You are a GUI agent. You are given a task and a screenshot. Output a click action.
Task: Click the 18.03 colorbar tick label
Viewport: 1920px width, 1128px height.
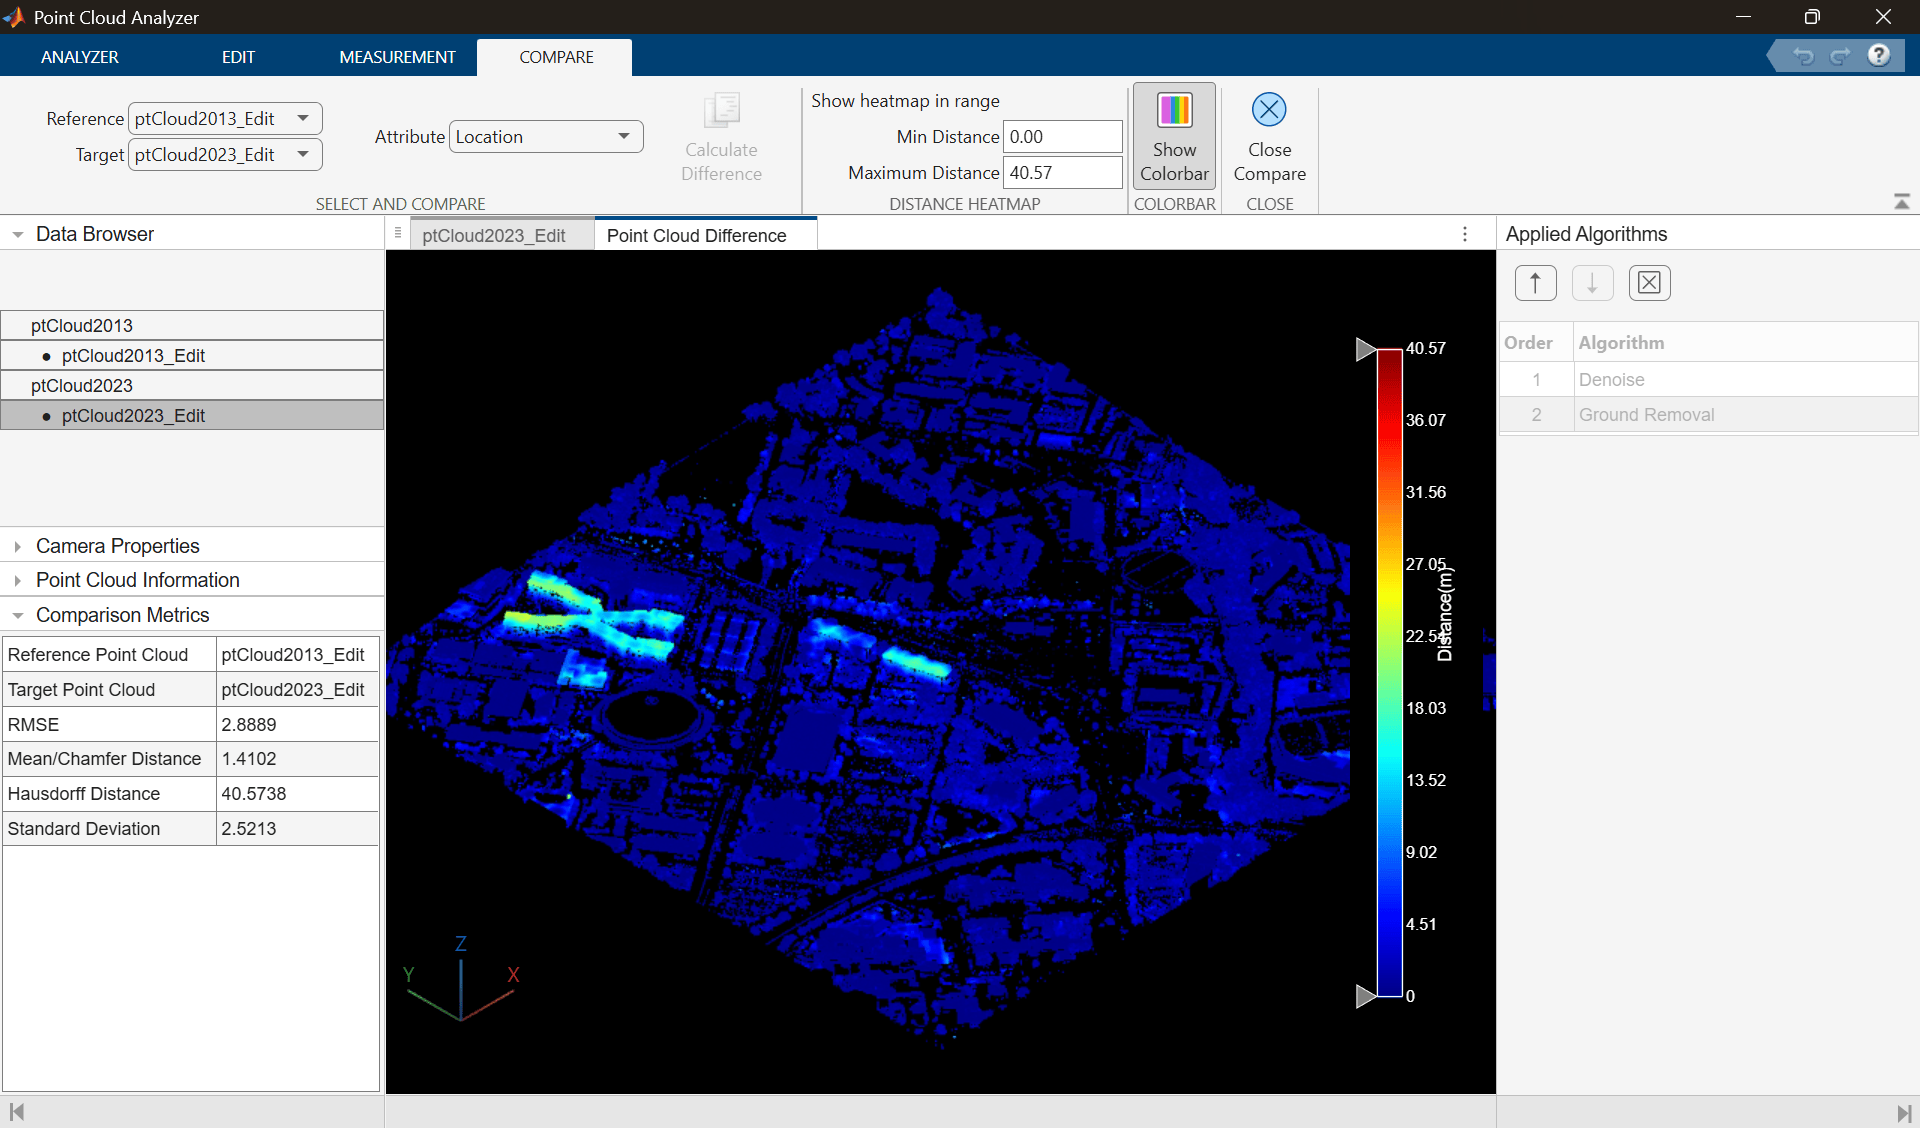click(1426, 709)
